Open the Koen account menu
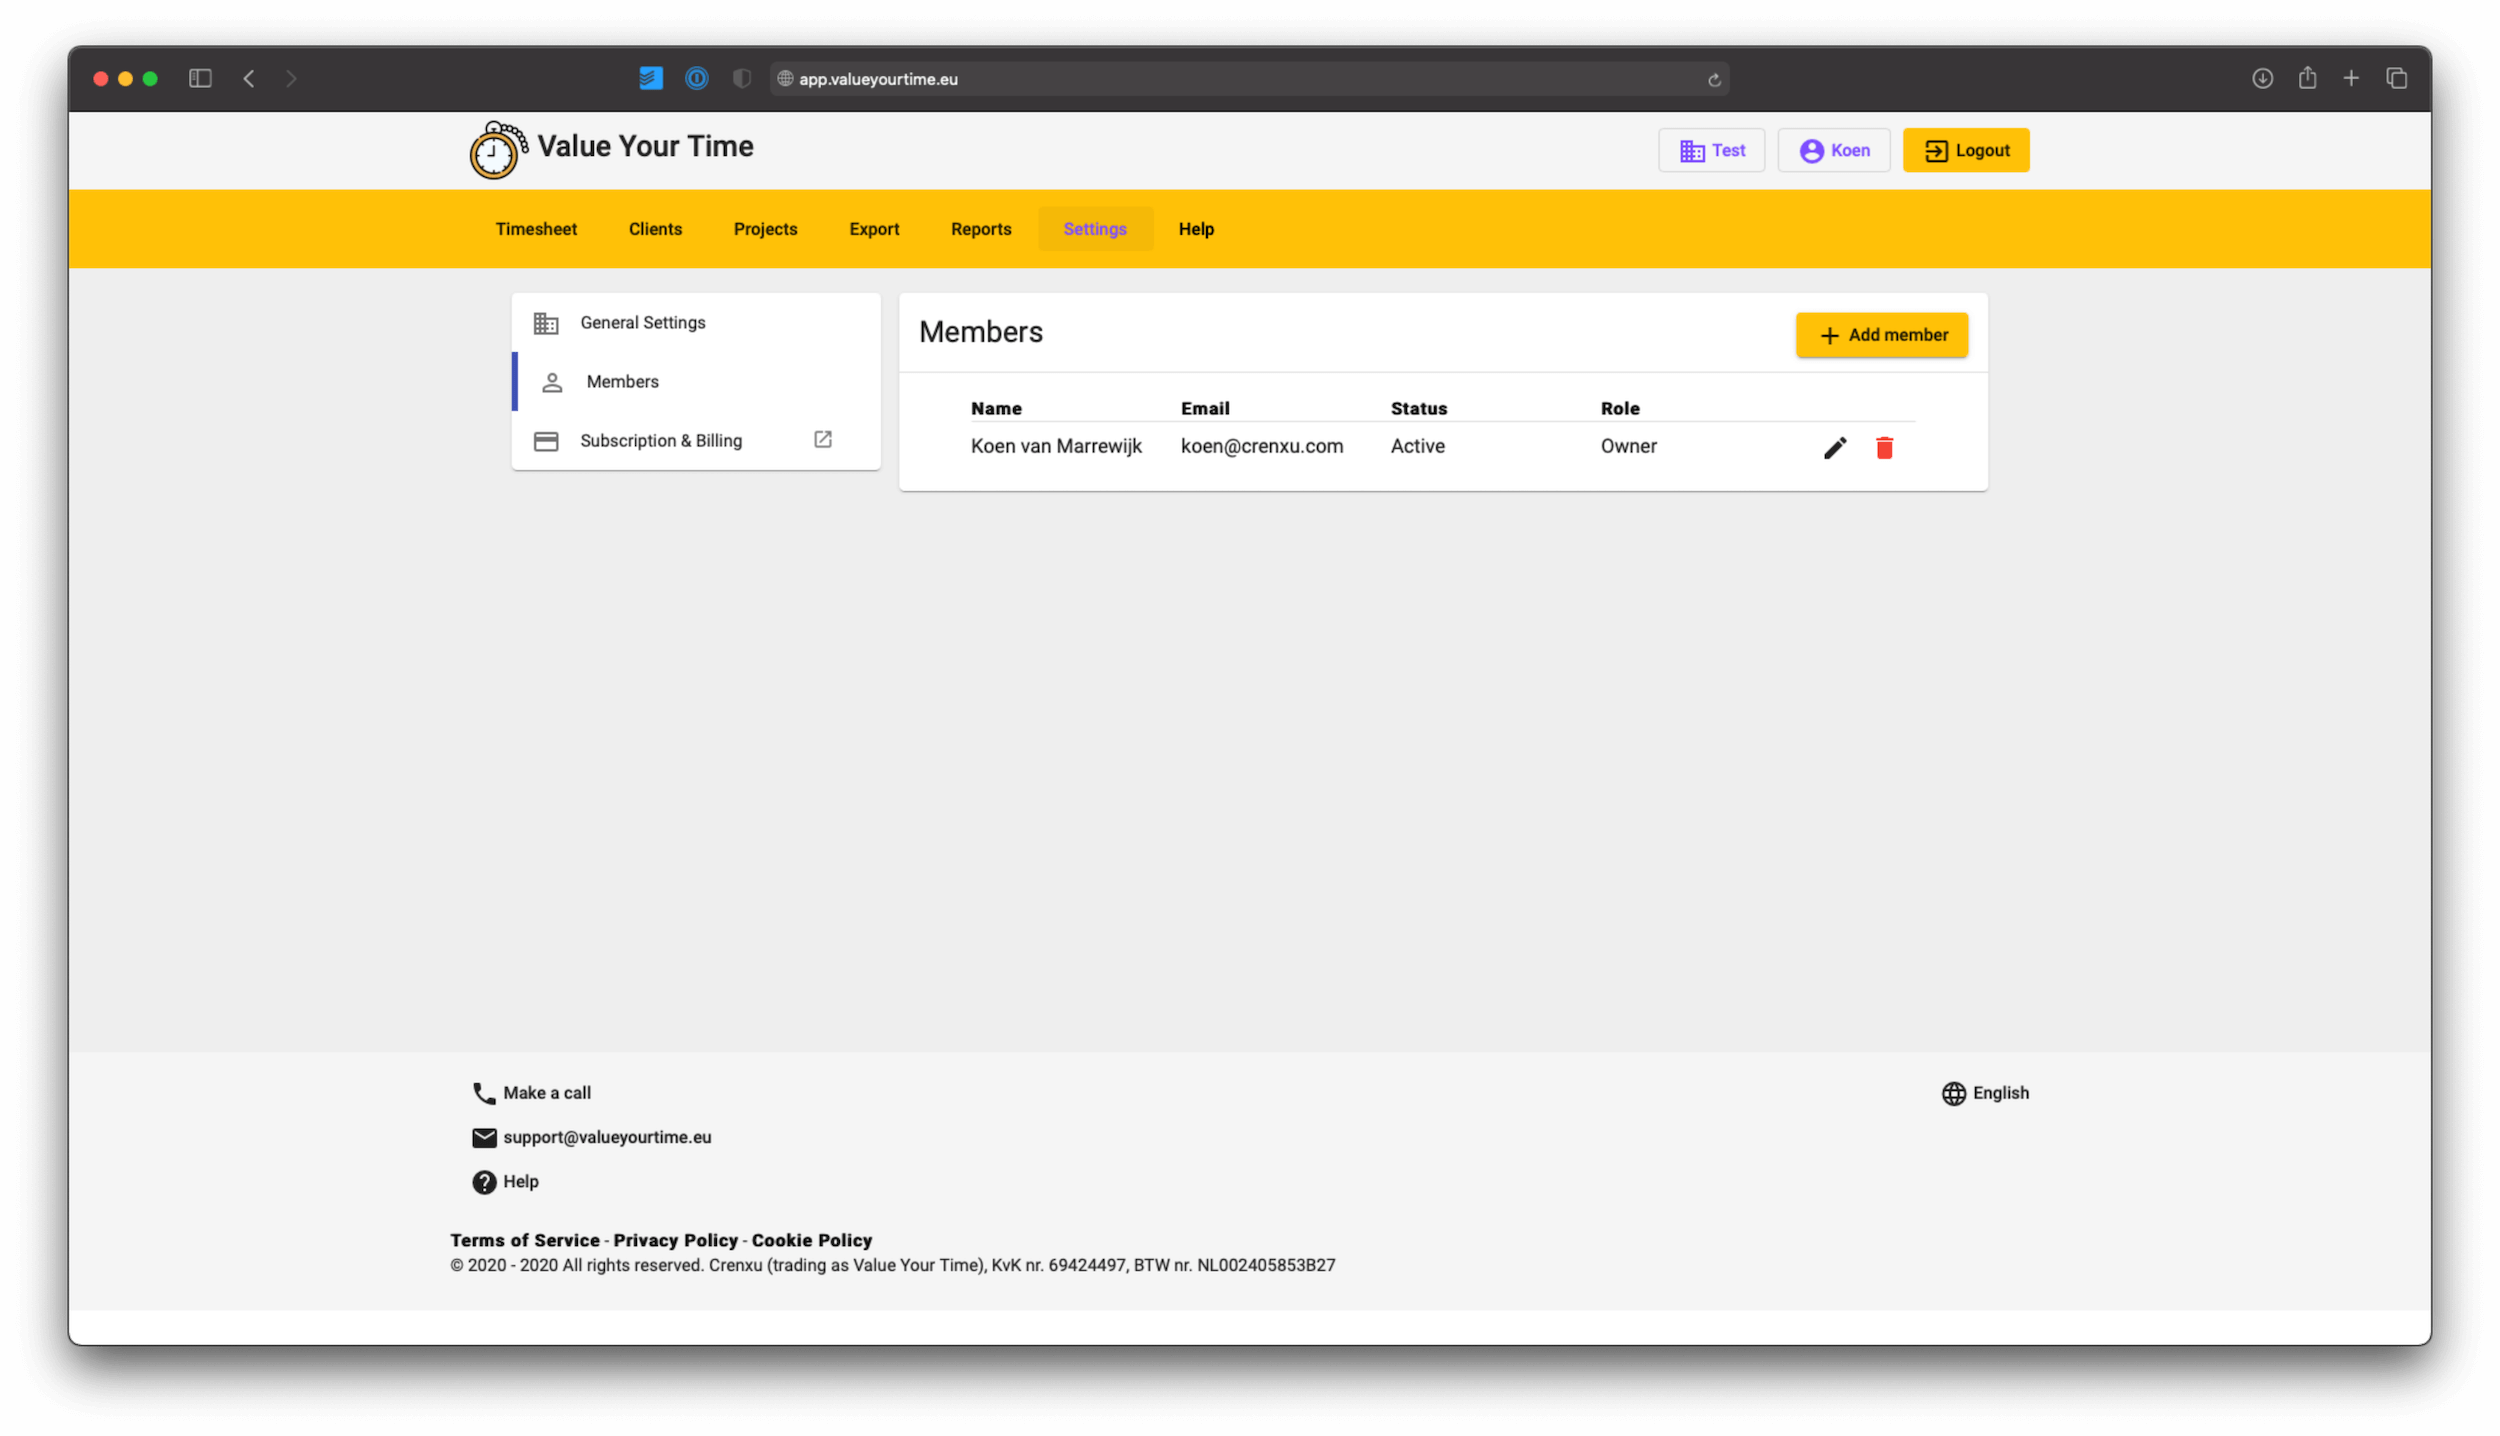This screenshot has width=2500, height=1436. pyautogui.click(x=1833, y=149)
